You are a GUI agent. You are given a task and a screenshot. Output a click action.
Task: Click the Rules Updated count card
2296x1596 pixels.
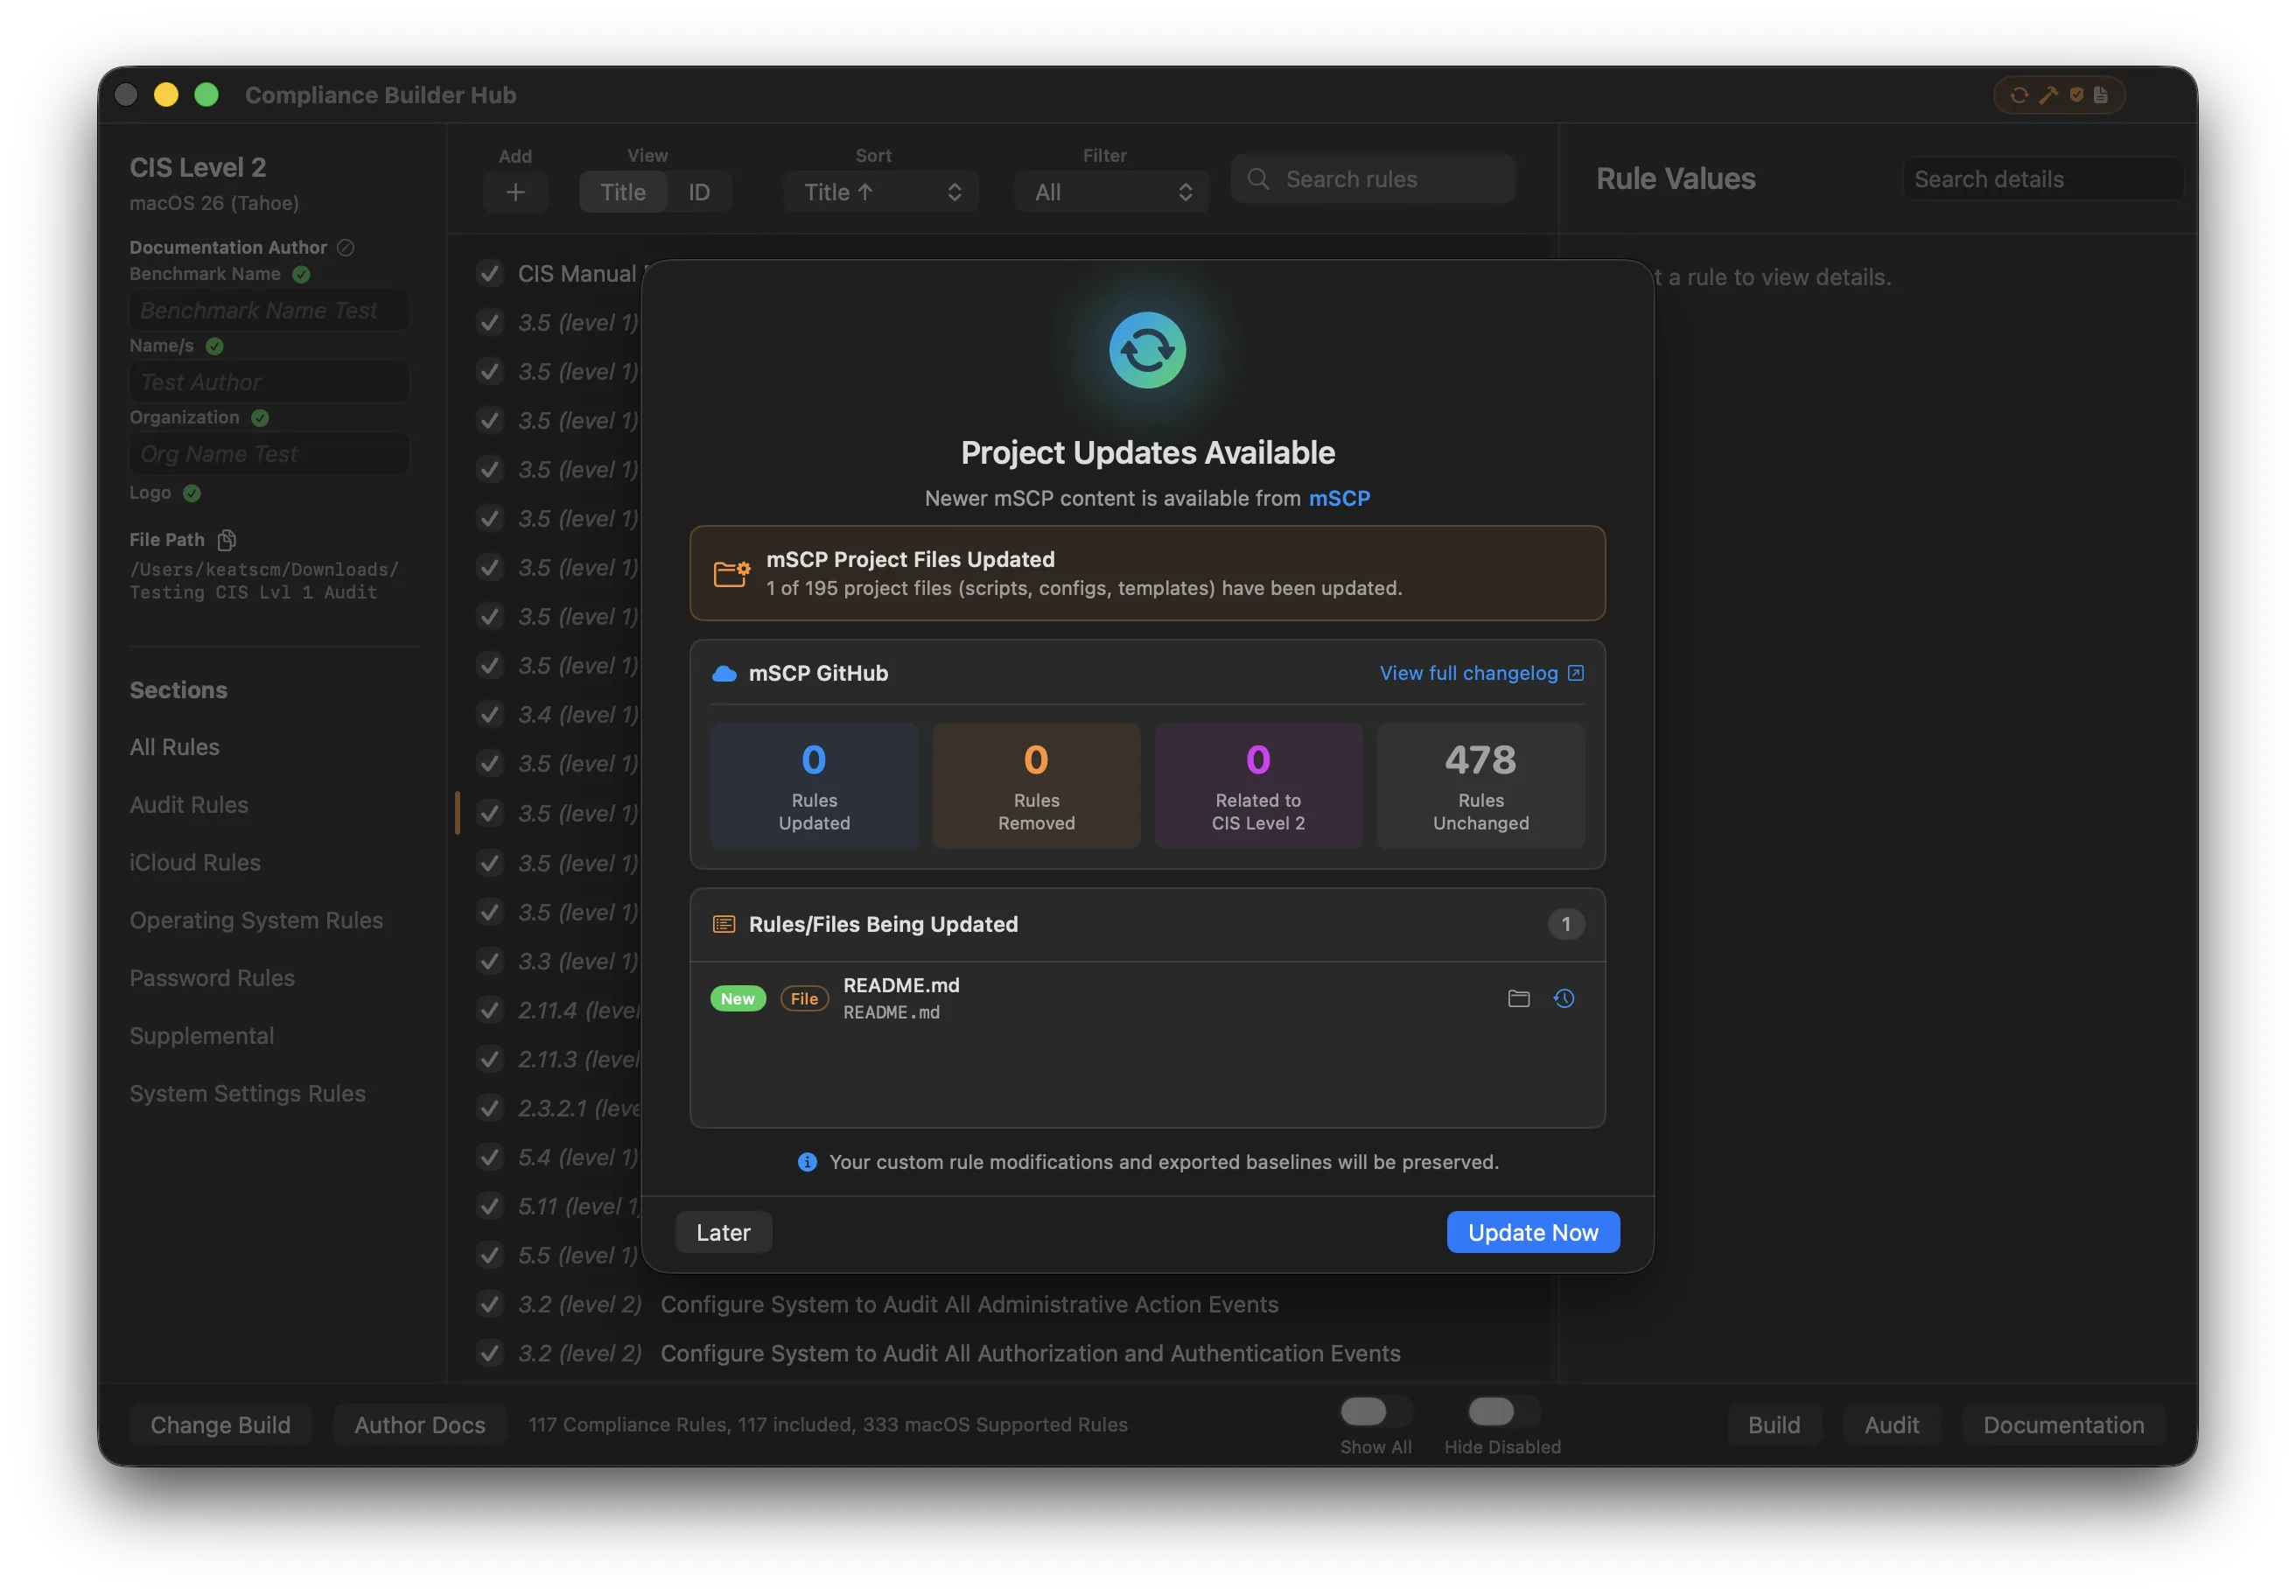814,786
